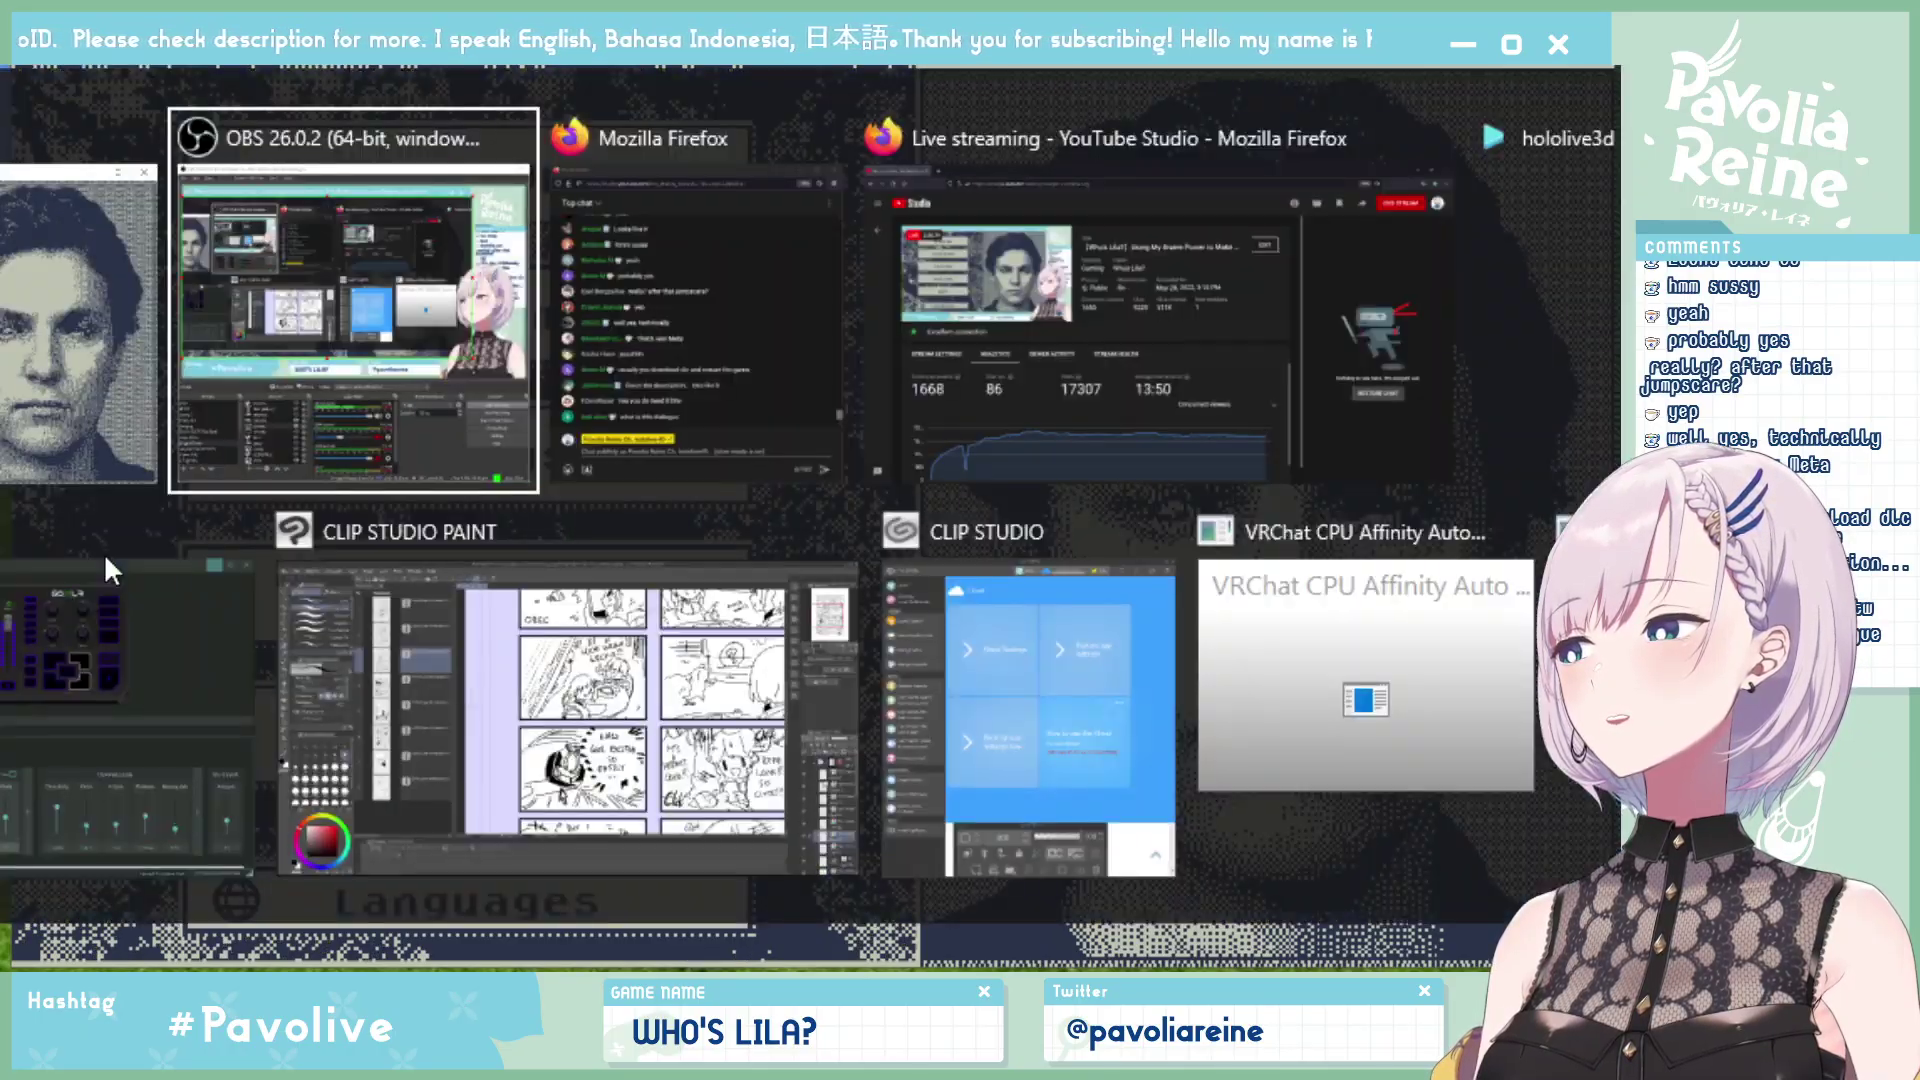Close the Game Name overlay box
Viewport: 1920px width, 1080px height.
(984, 991)
